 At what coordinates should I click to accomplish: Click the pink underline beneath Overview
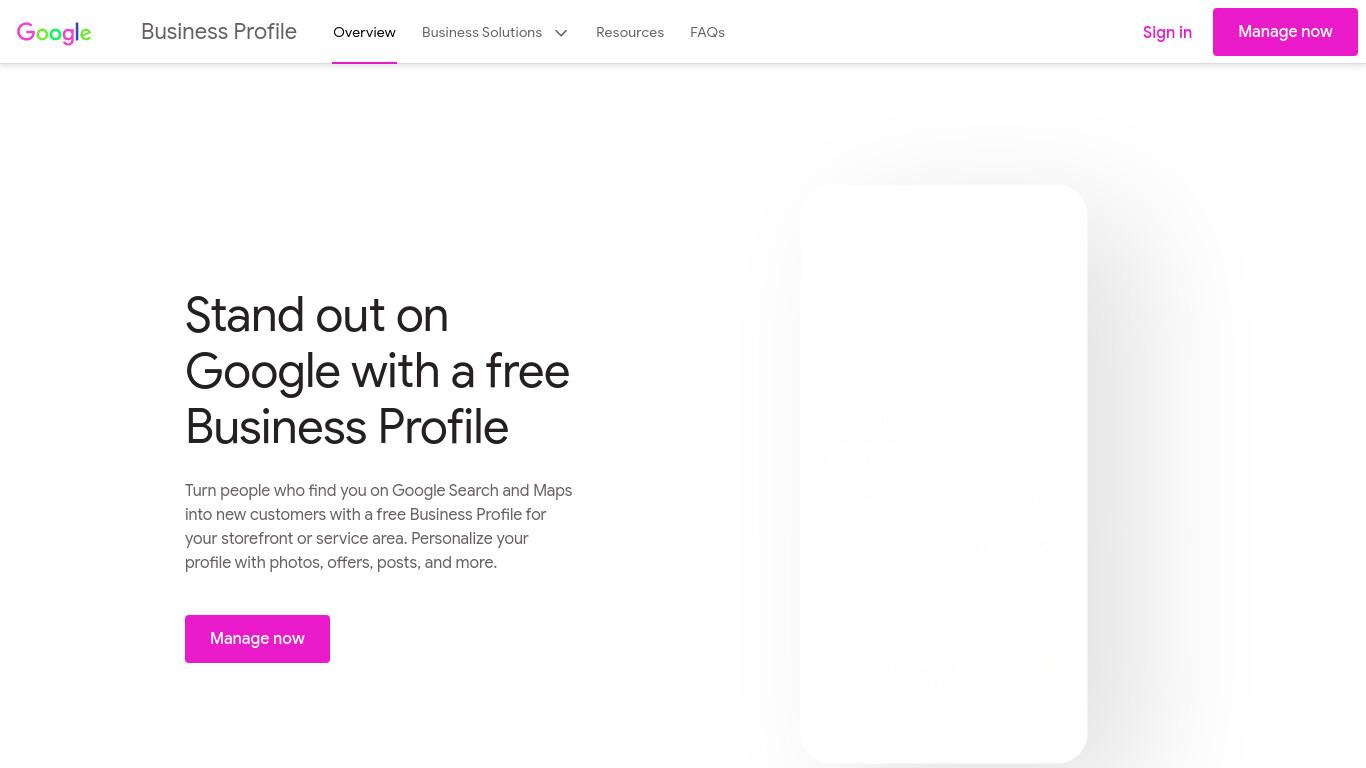[x=364, y=62]
